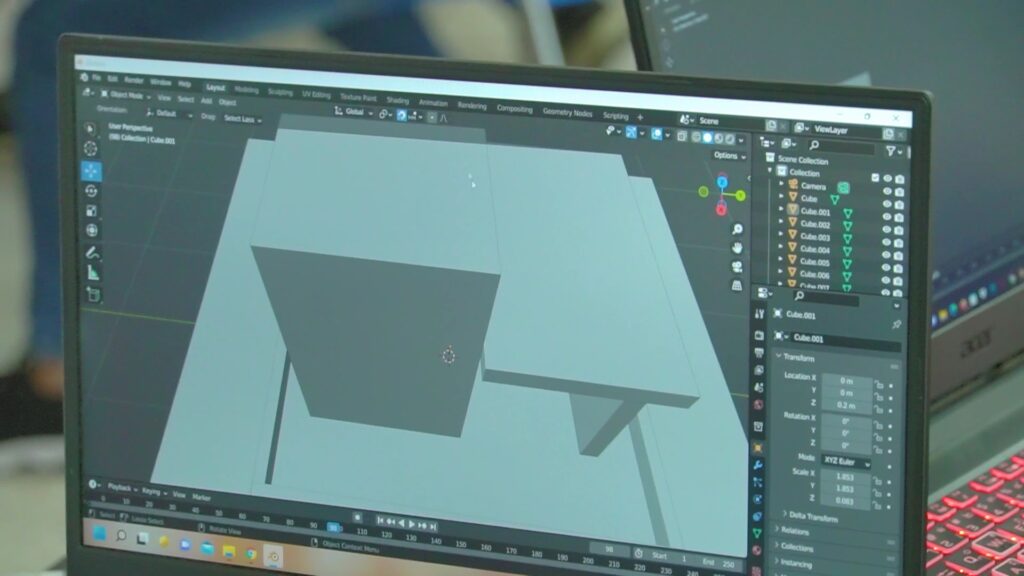The height and width of the screenshot is (576, 1024).
Task: Open the Render properties tab icon
Action: click(759, 335)
